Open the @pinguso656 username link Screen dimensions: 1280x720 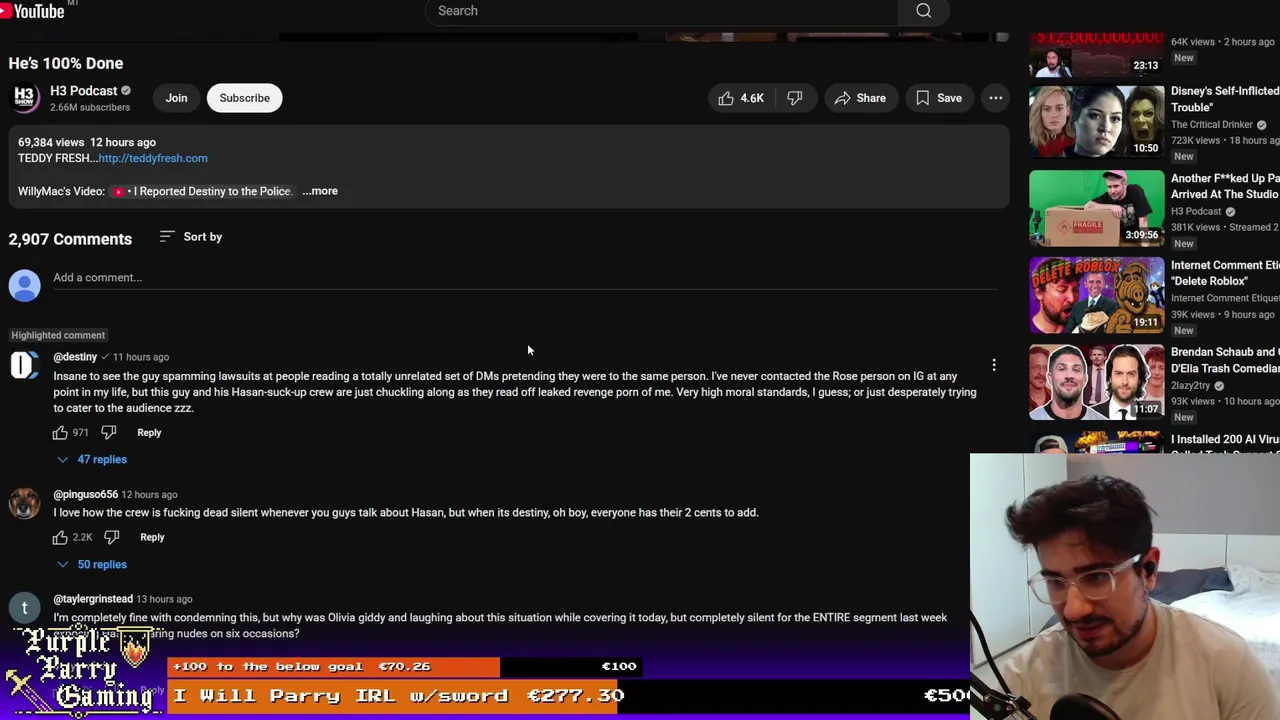click(85, 494)
